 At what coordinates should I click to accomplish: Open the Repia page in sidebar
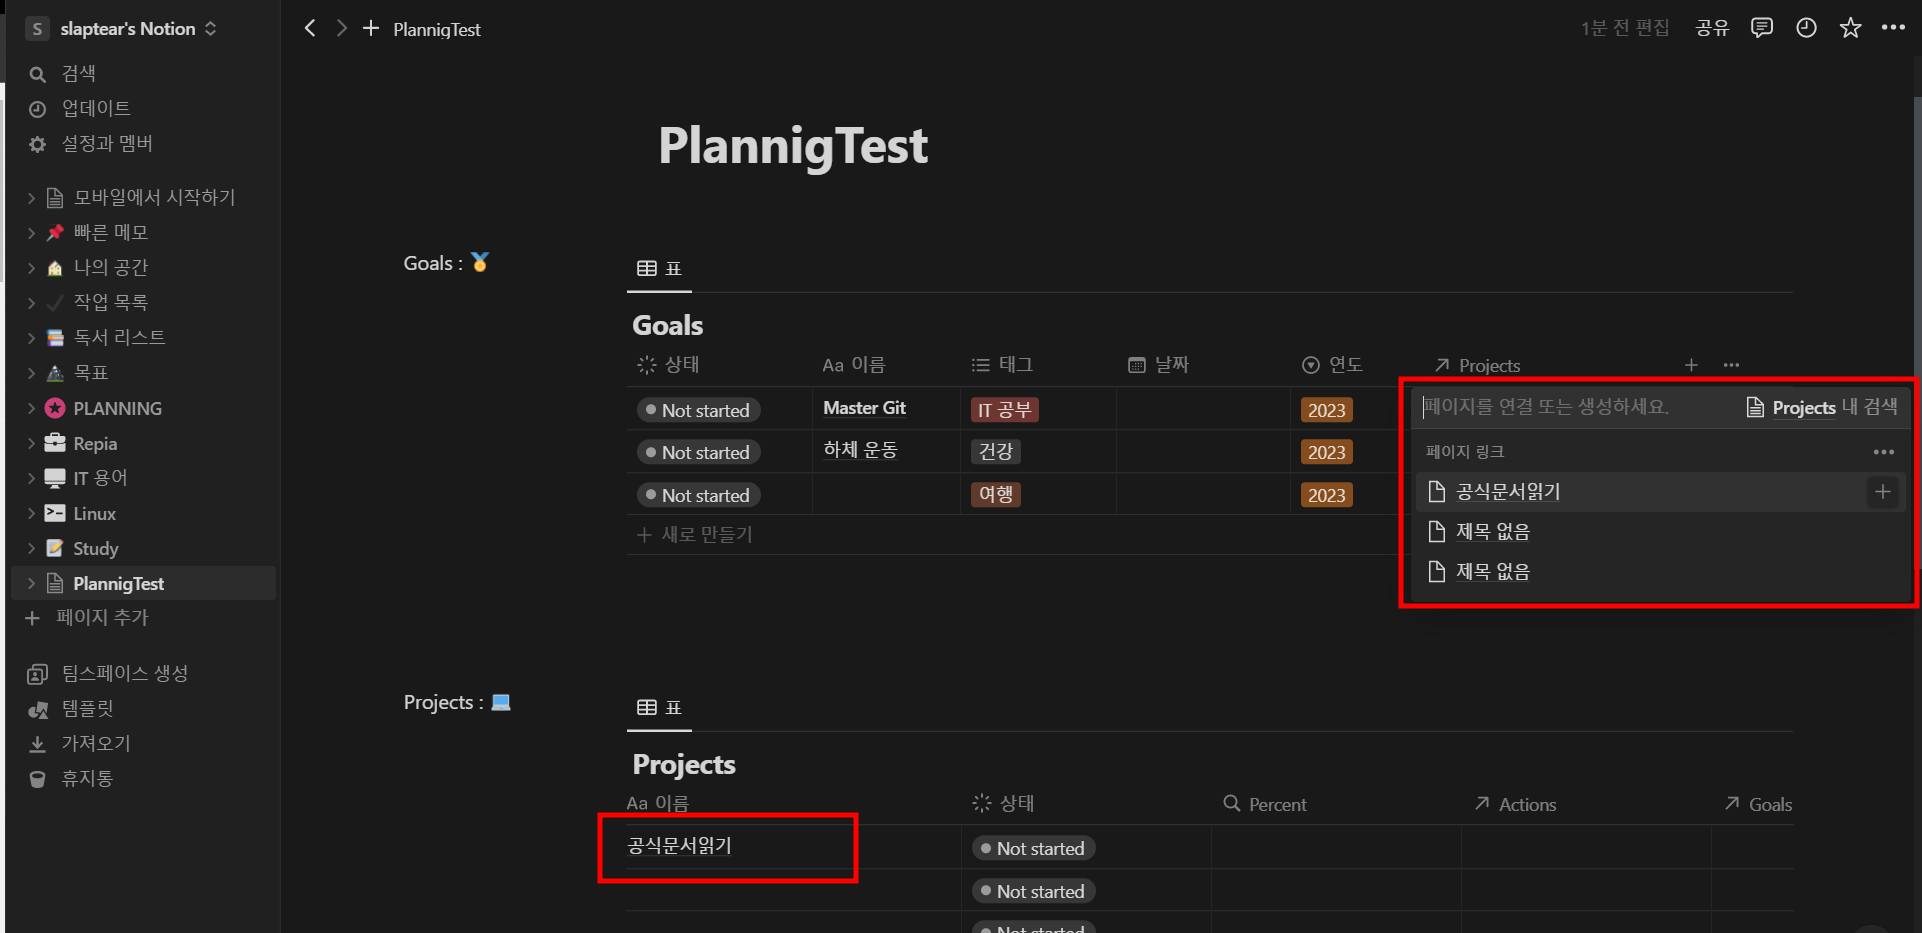[95, 443]
